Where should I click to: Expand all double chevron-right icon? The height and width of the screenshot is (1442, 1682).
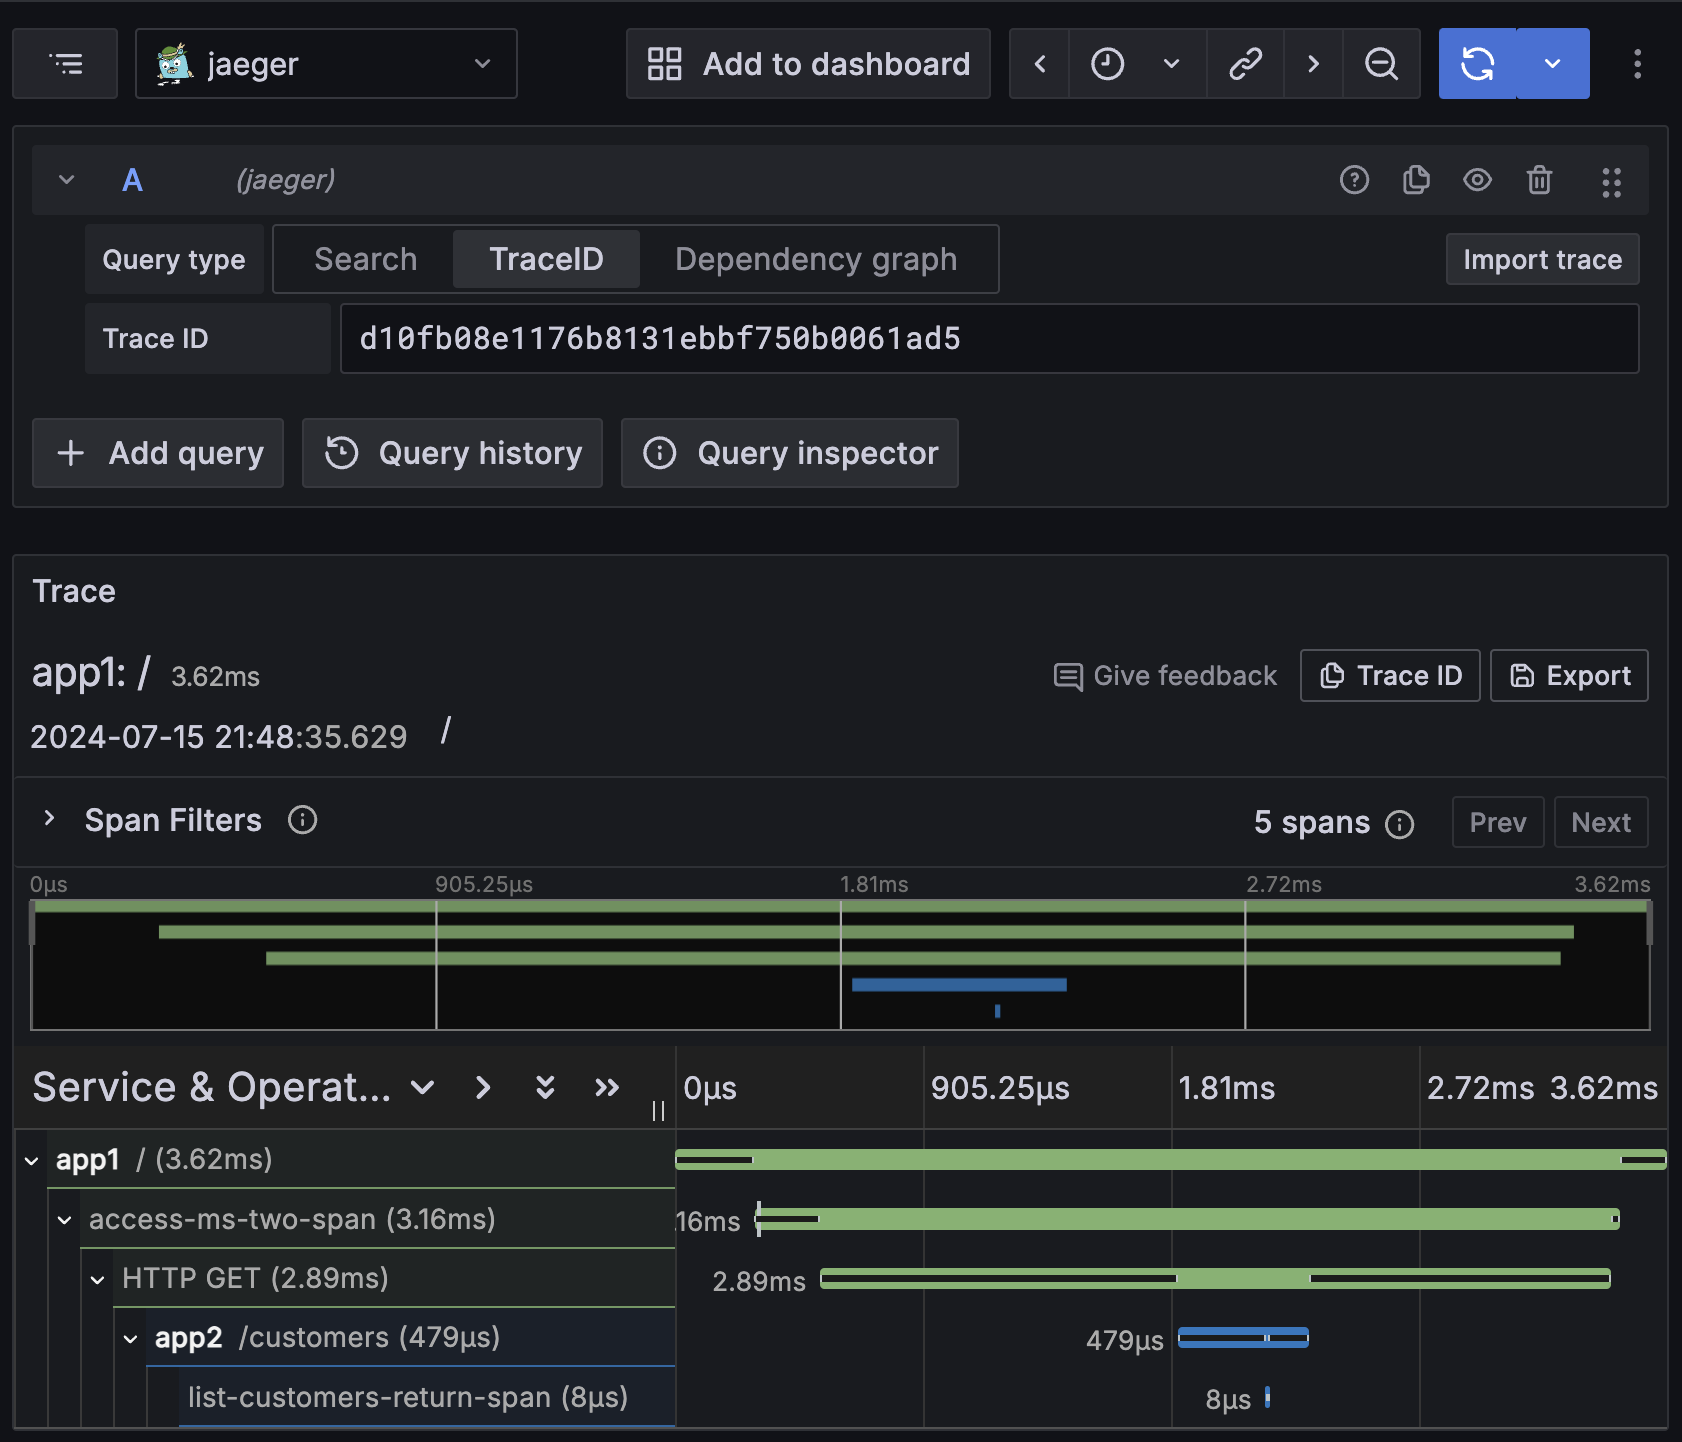pos(607,1087)
